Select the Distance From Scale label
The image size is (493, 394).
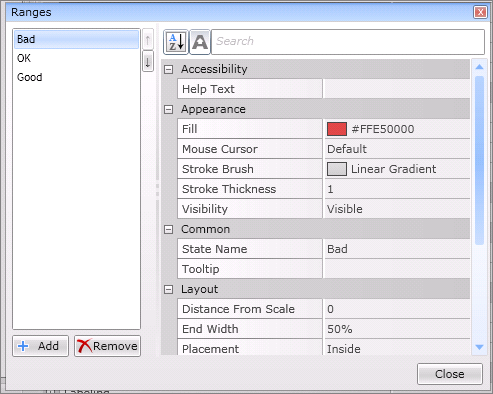(250, 309)
